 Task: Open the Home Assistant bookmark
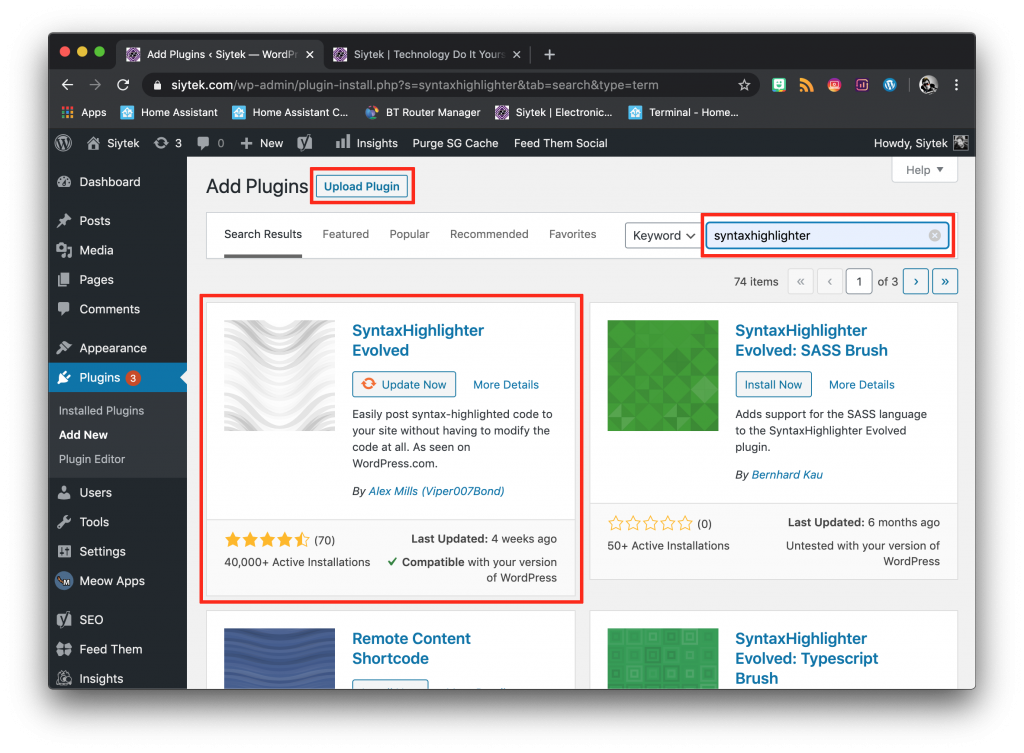point(169,112)
